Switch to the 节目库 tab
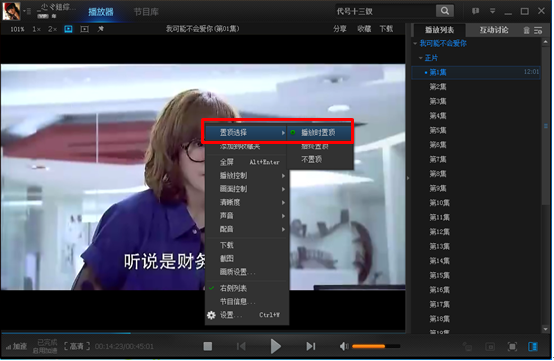 pos(146,12)
